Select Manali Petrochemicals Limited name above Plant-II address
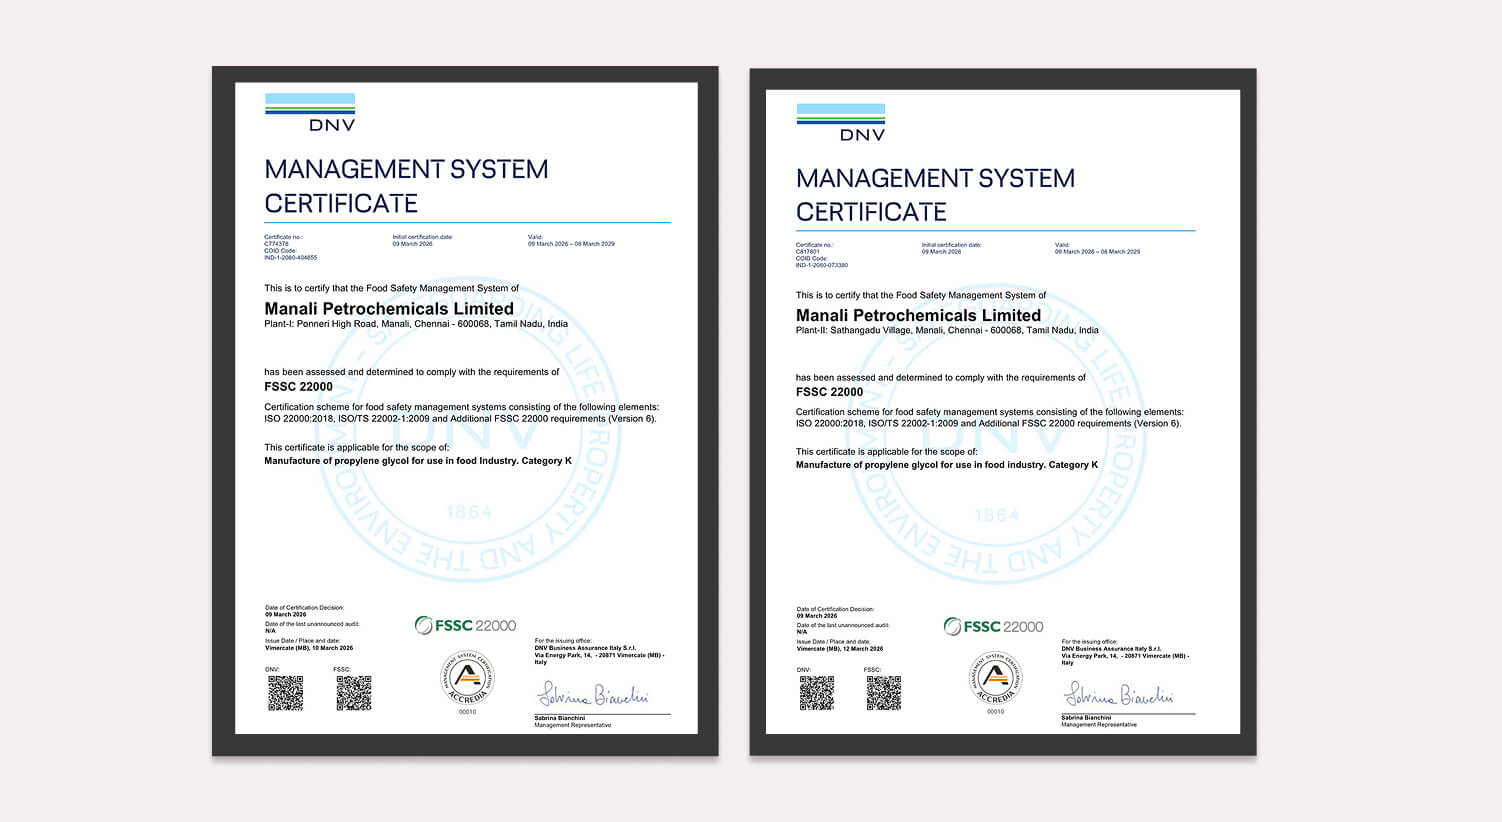Screen dimensions: 1502x822 [x=918, y=315]
